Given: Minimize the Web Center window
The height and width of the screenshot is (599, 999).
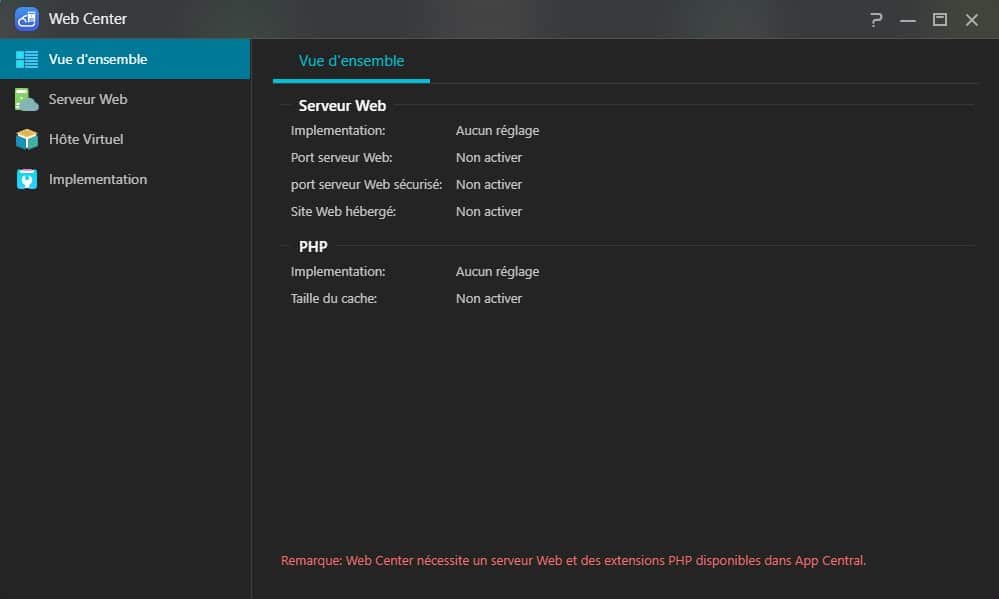Looking at the screenshot, I should 908,20.
